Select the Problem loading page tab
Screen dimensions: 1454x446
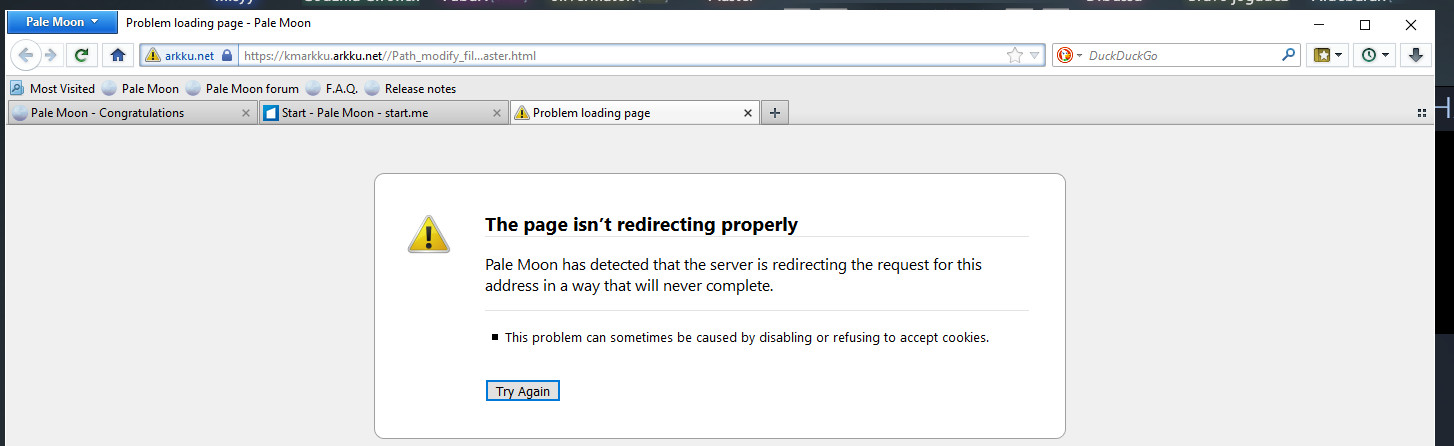(x=634, y=113)
